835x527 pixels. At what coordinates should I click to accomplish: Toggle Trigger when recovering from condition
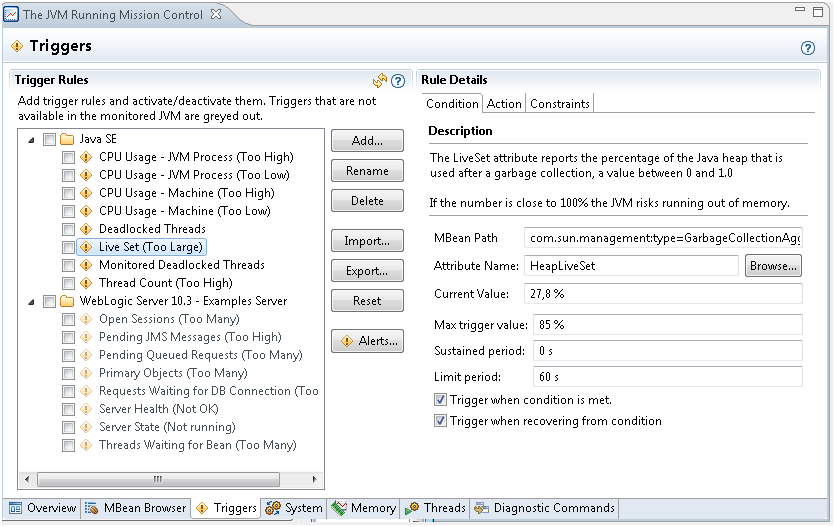(x=441, y=421)
